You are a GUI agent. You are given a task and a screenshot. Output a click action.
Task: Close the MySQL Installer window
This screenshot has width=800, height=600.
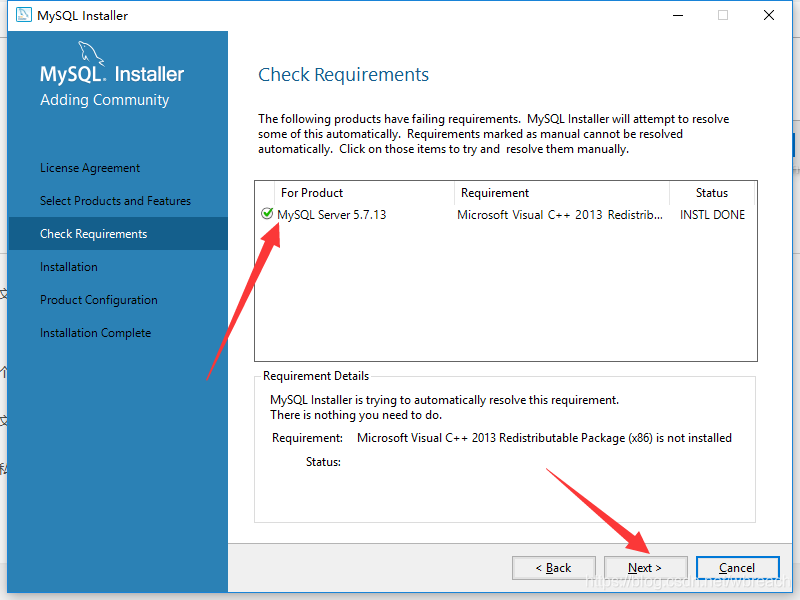point(769,15)
